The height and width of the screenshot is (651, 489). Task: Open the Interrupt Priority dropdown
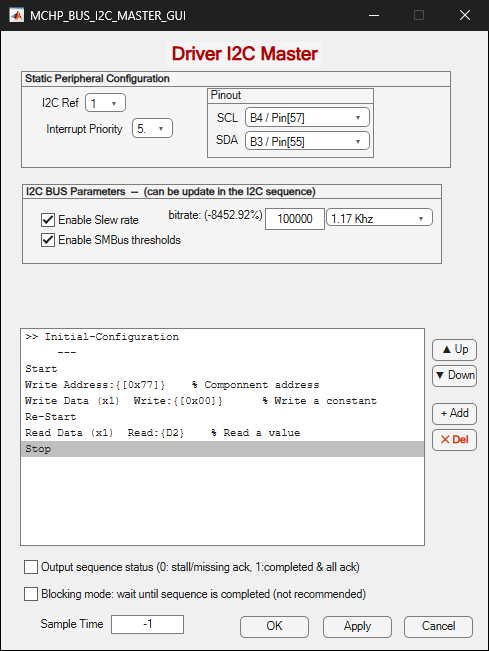click(152, 129)
